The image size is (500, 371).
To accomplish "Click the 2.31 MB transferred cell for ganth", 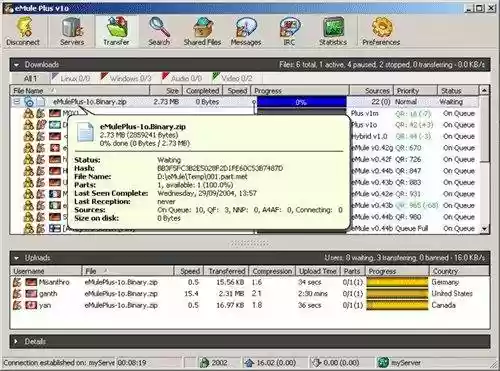I will 231,294.
